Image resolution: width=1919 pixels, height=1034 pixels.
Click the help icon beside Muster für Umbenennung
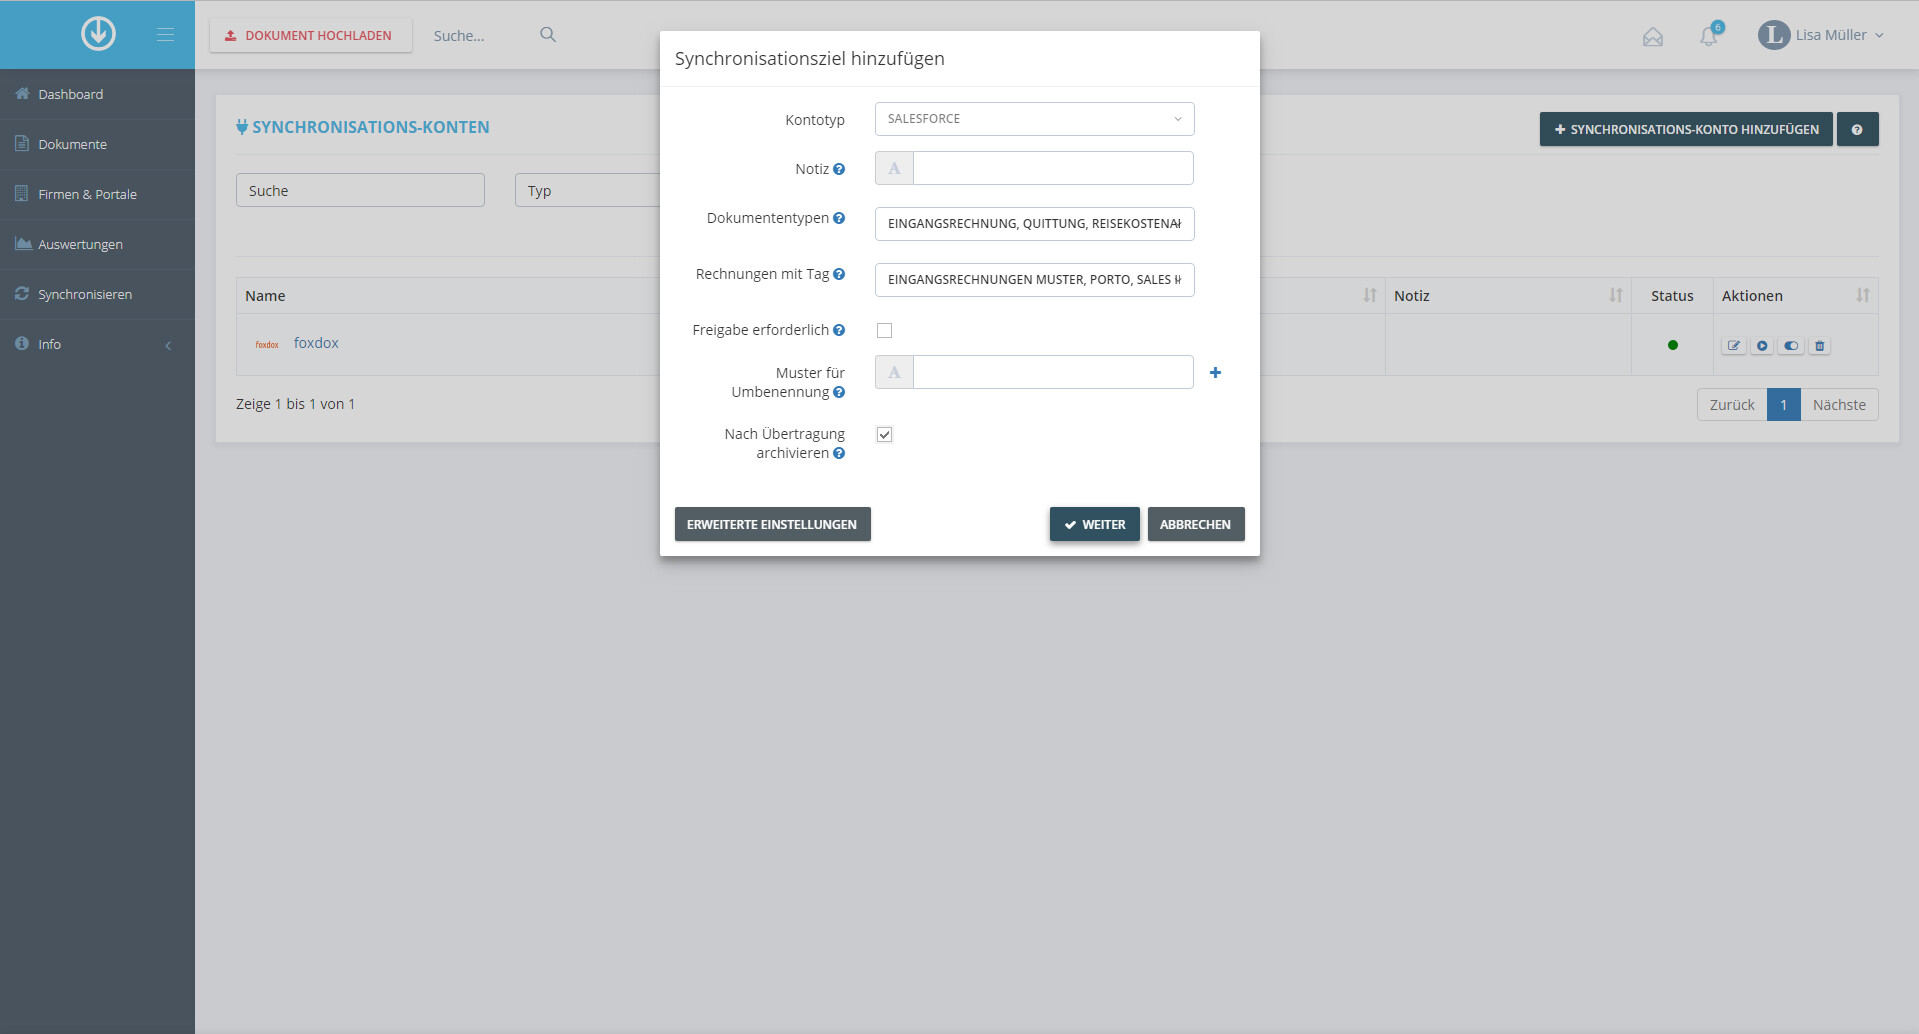click(839, 392)
